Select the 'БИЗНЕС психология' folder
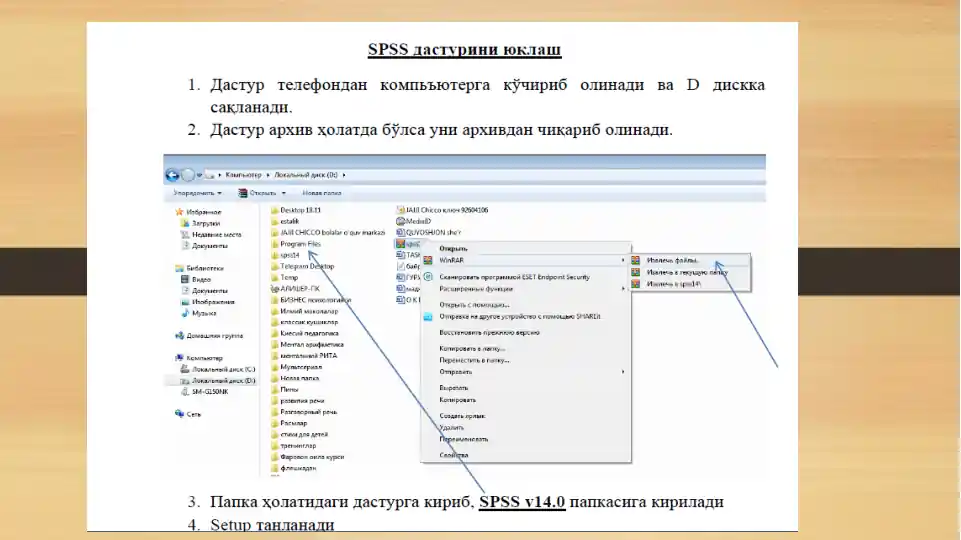This screenshot has width=961, height=540. [316, 300]
